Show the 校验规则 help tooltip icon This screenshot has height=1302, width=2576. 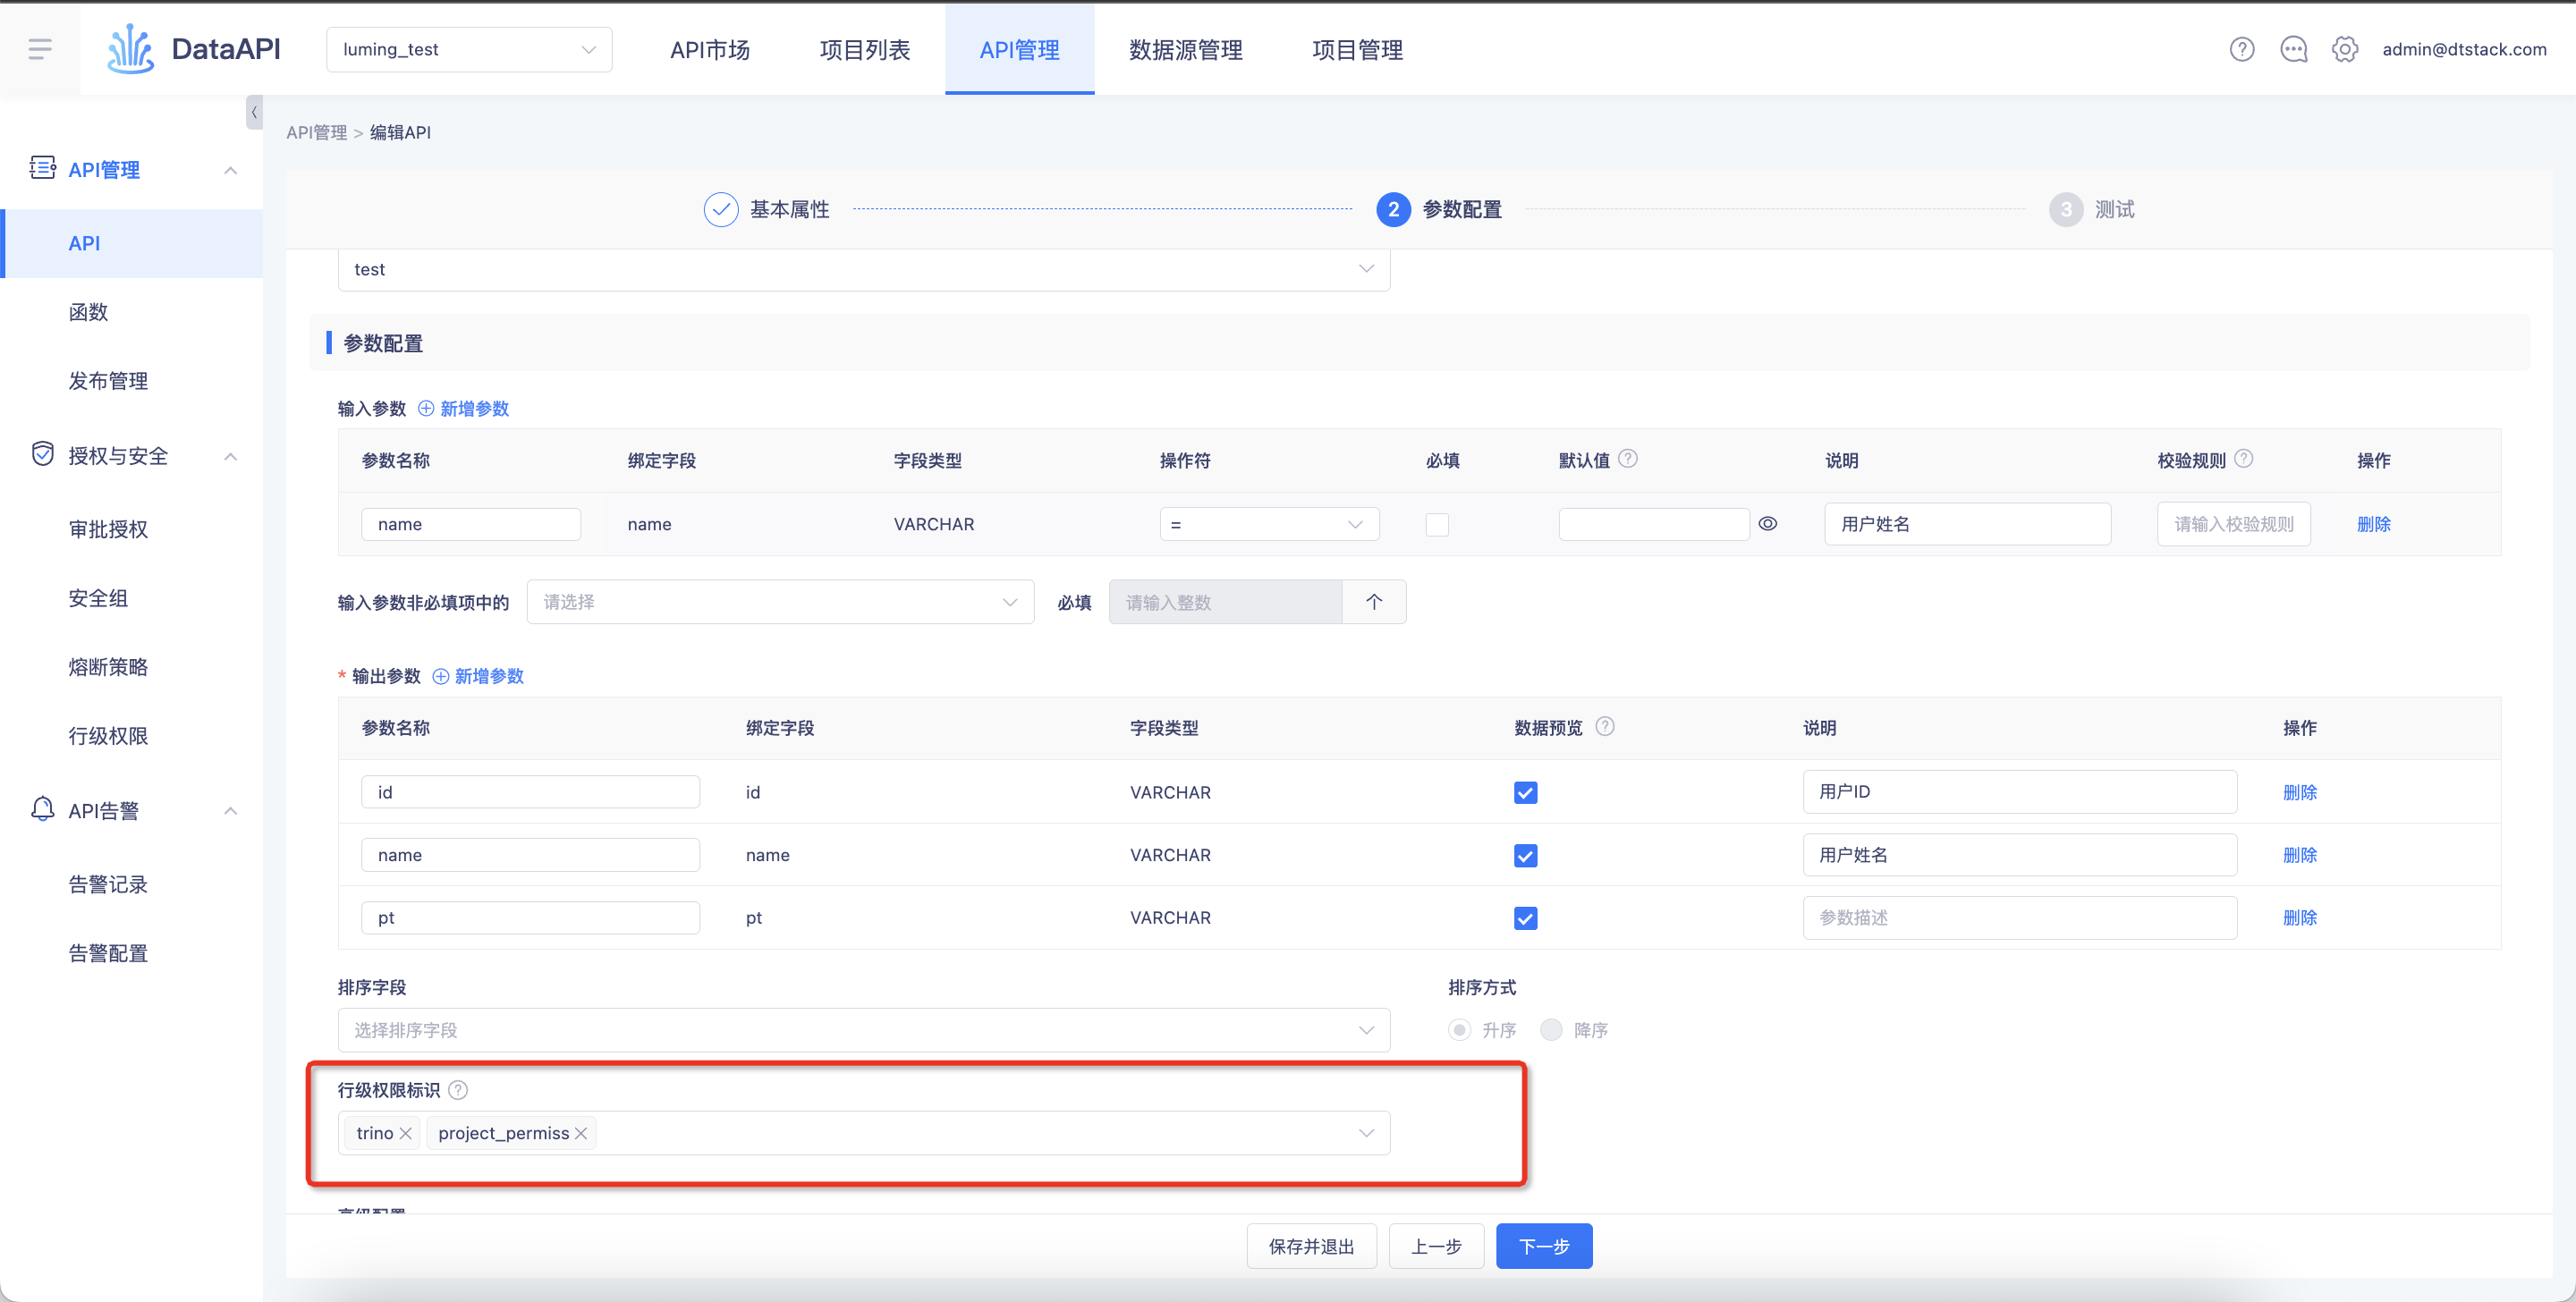click(2243, 458)
